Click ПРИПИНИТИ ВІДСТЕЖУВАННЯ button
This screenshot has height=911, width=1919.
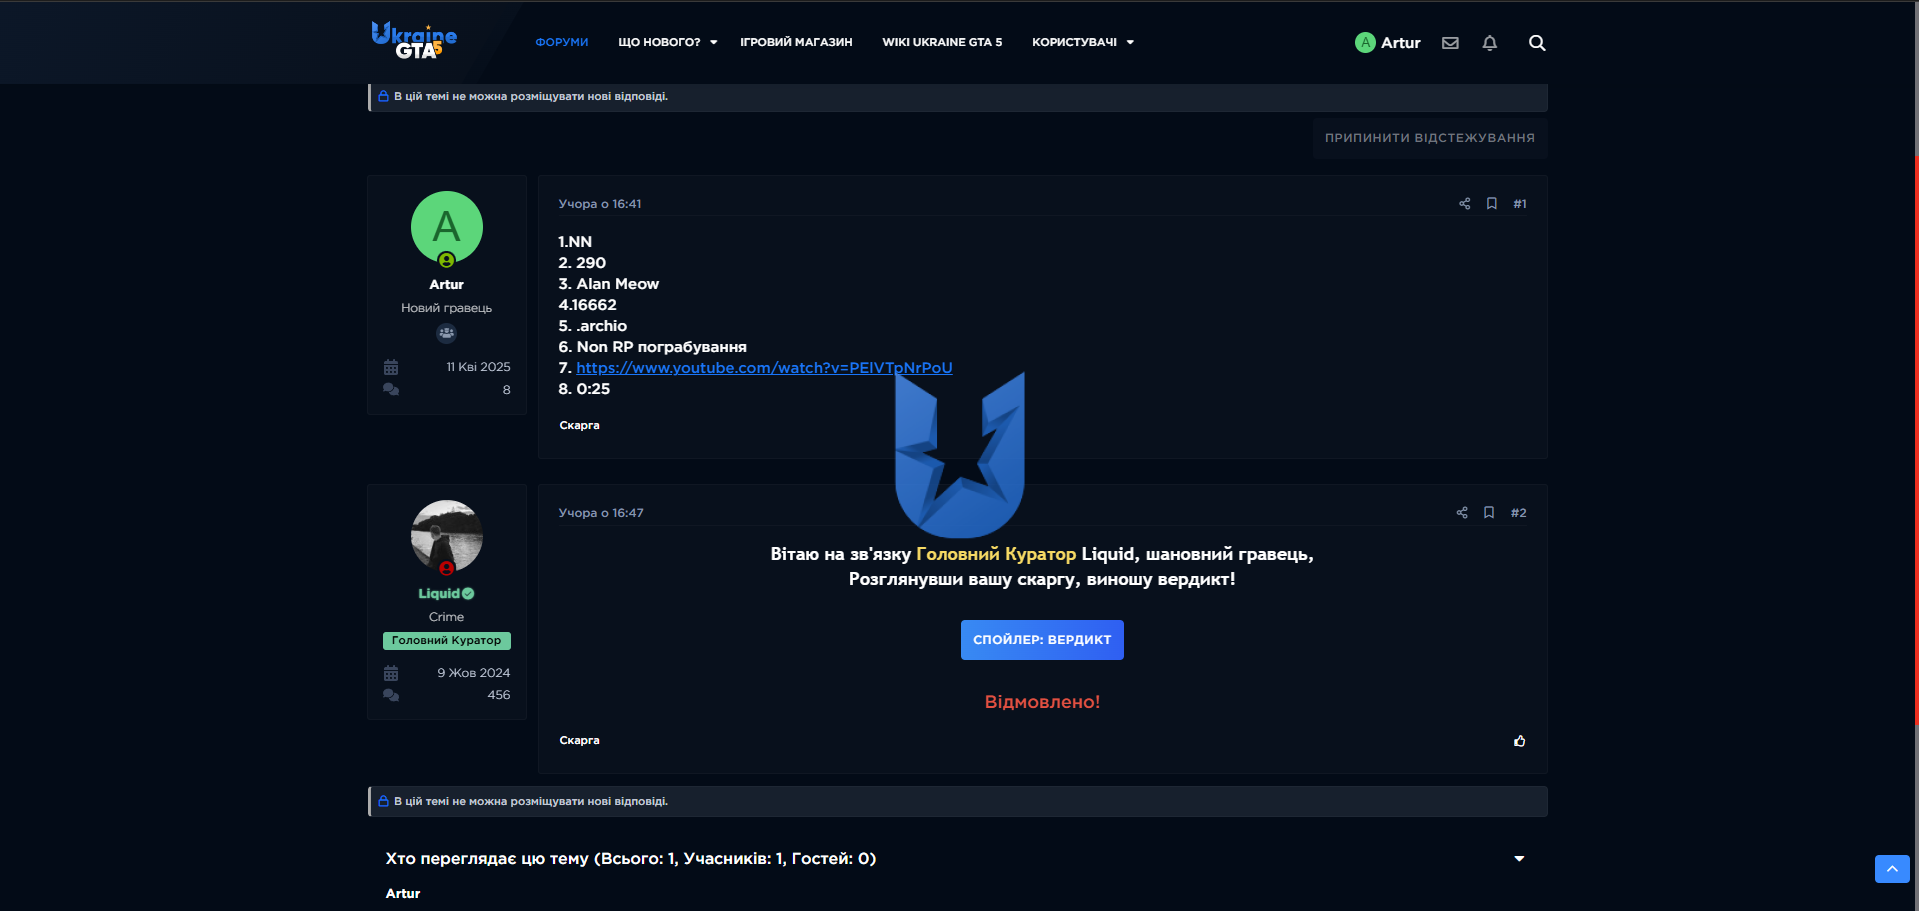pos(1430,138)
